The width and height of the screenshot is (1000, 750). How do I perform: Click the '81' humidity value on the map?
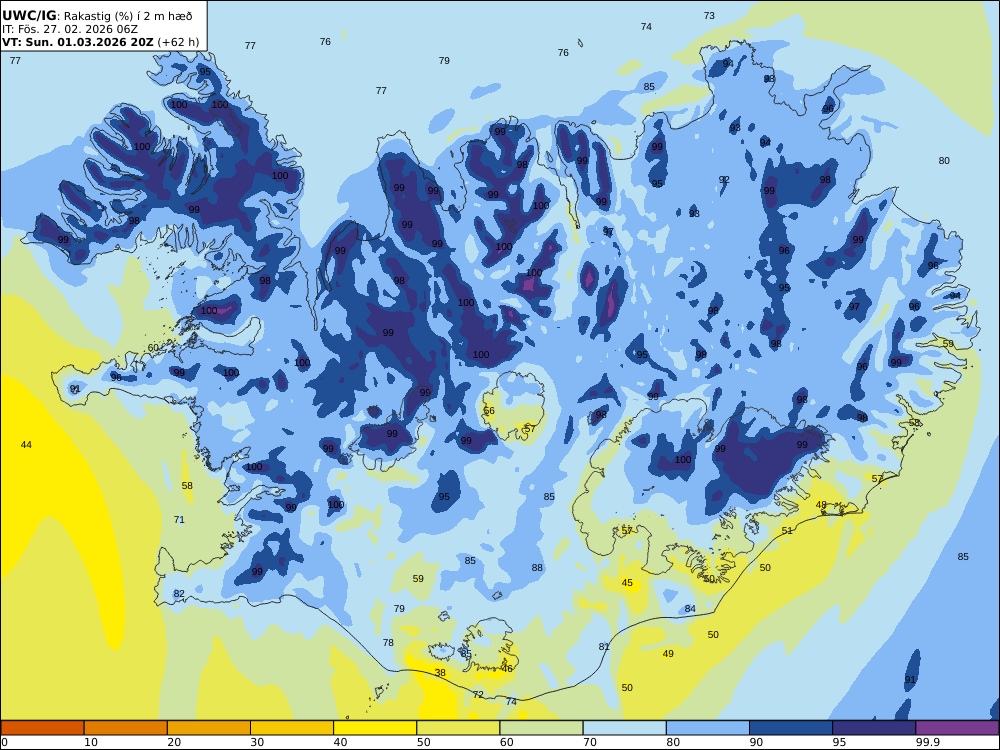[x=604, y=647]
